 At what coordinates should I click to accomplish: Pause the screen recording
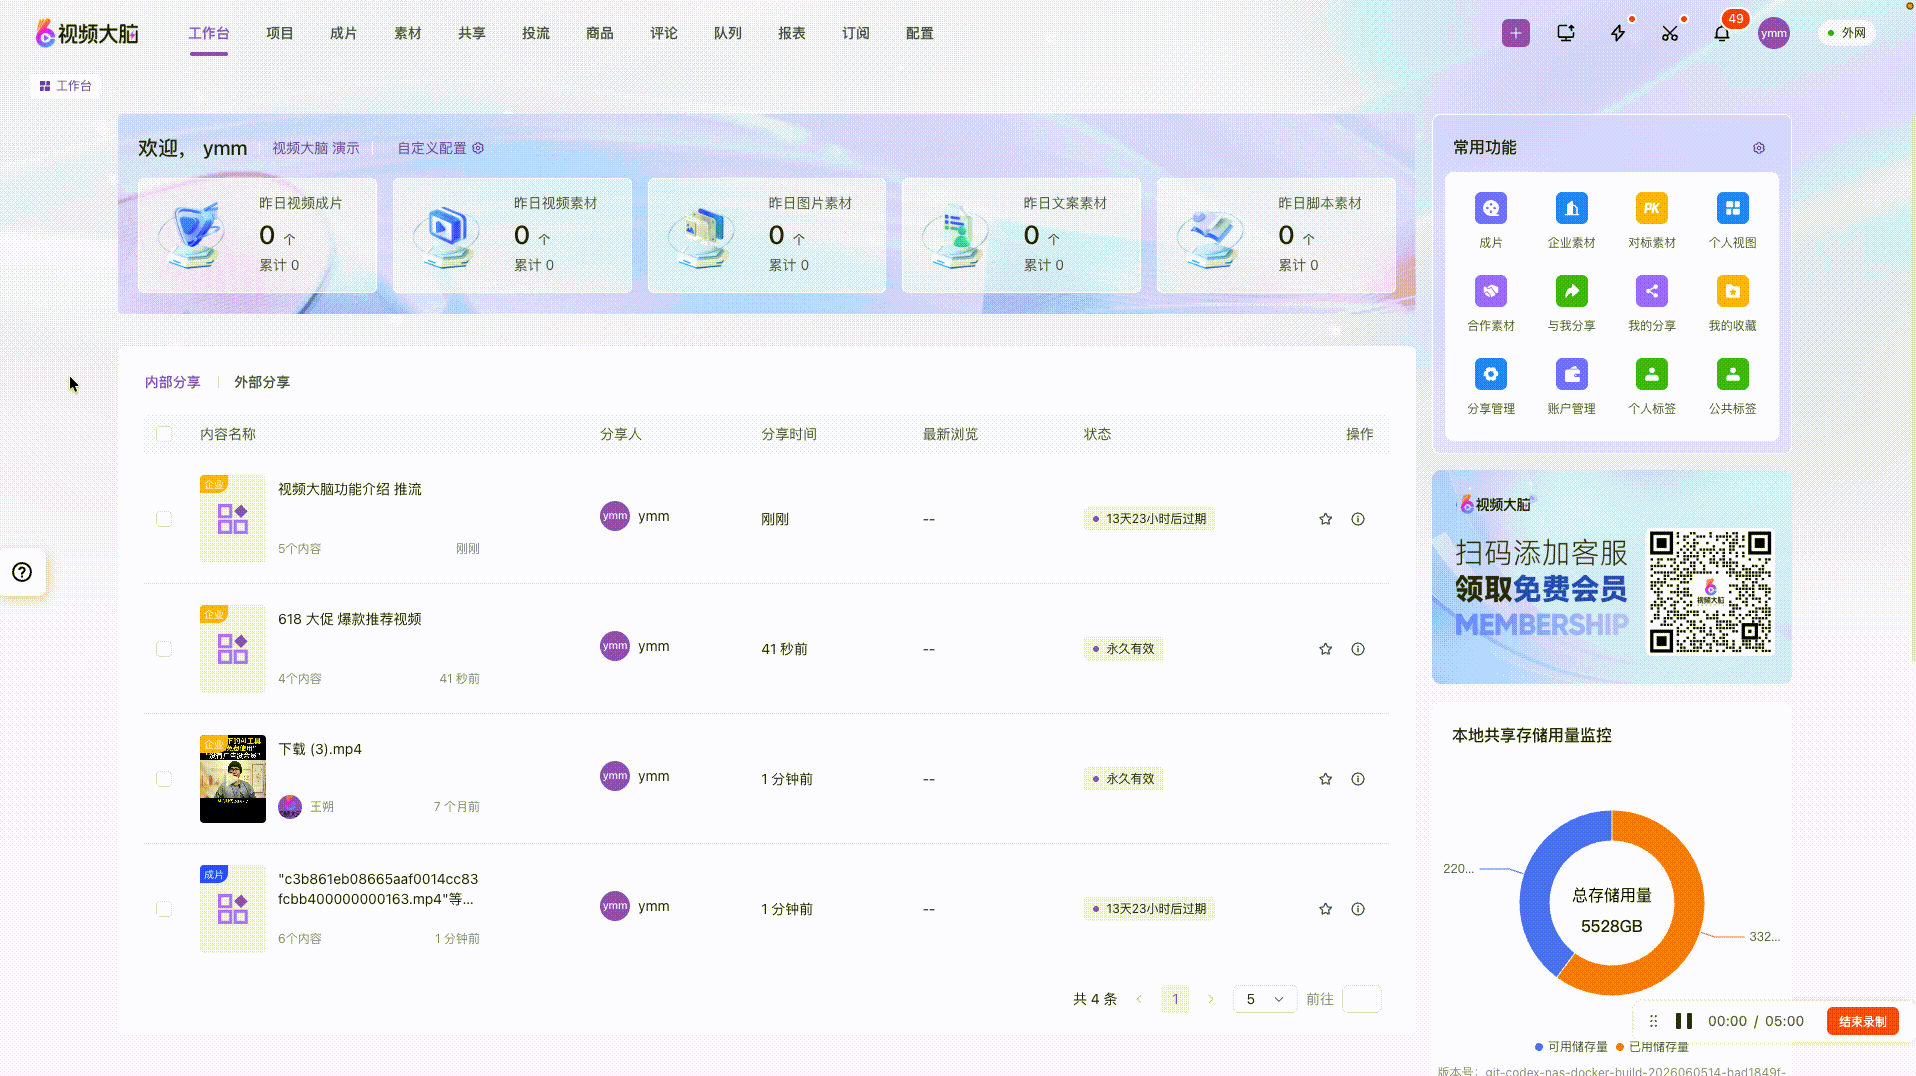pyautogui.click(x=1684, y=1021)
